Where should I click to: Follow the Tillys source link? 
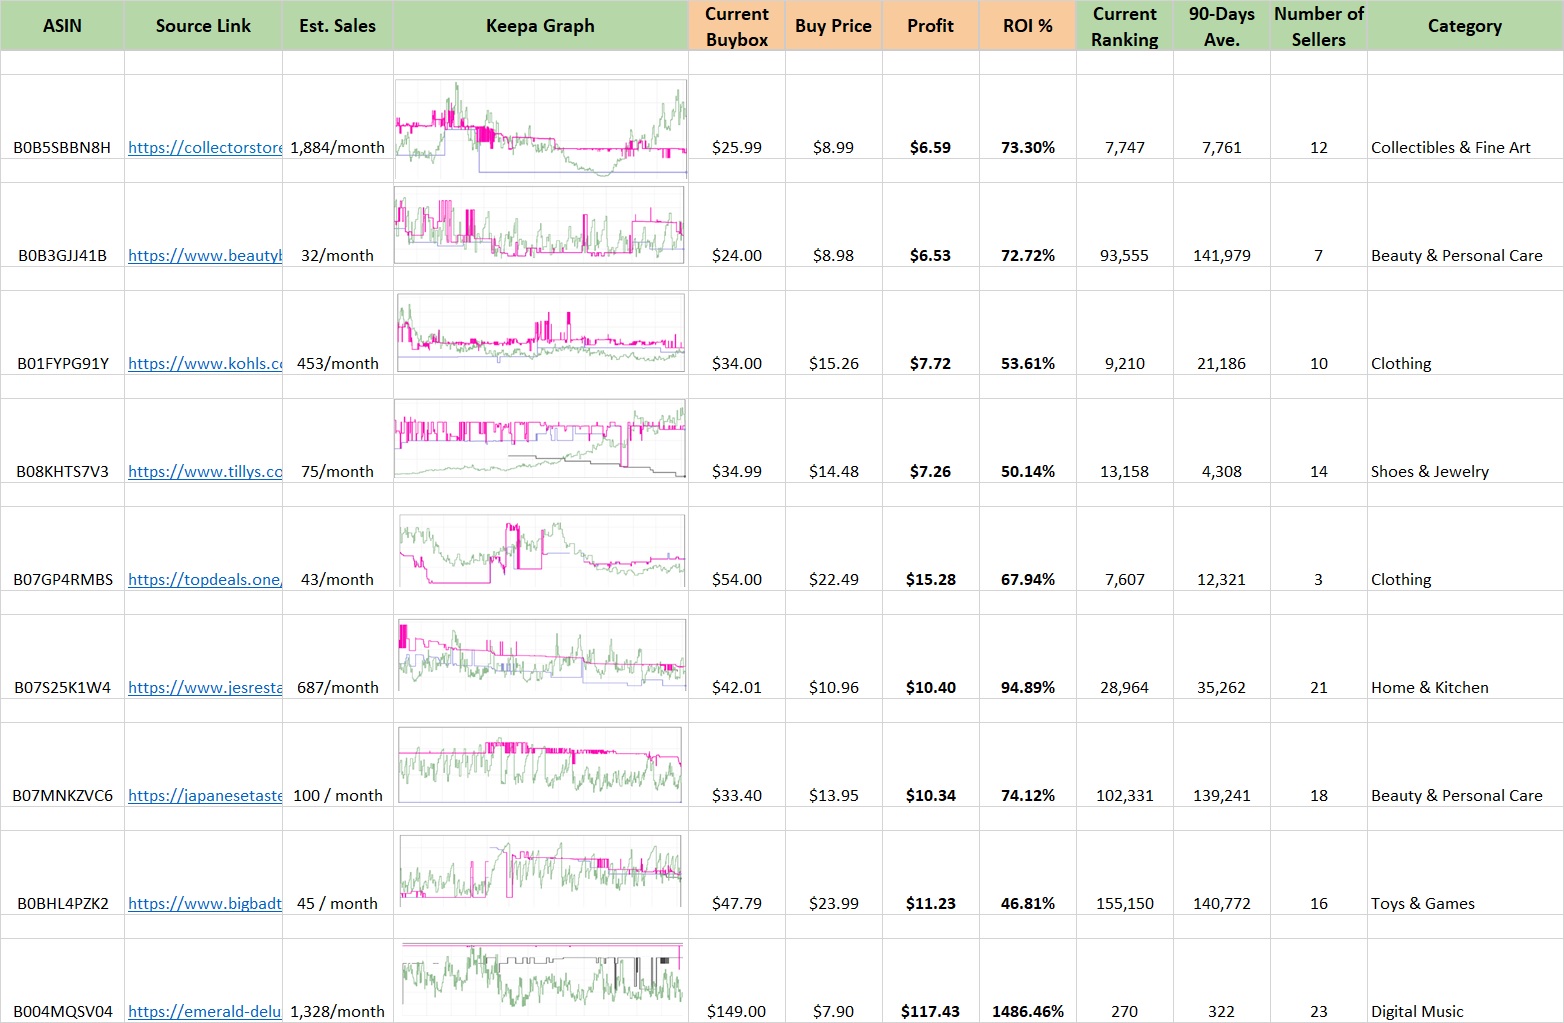(205, 472)
